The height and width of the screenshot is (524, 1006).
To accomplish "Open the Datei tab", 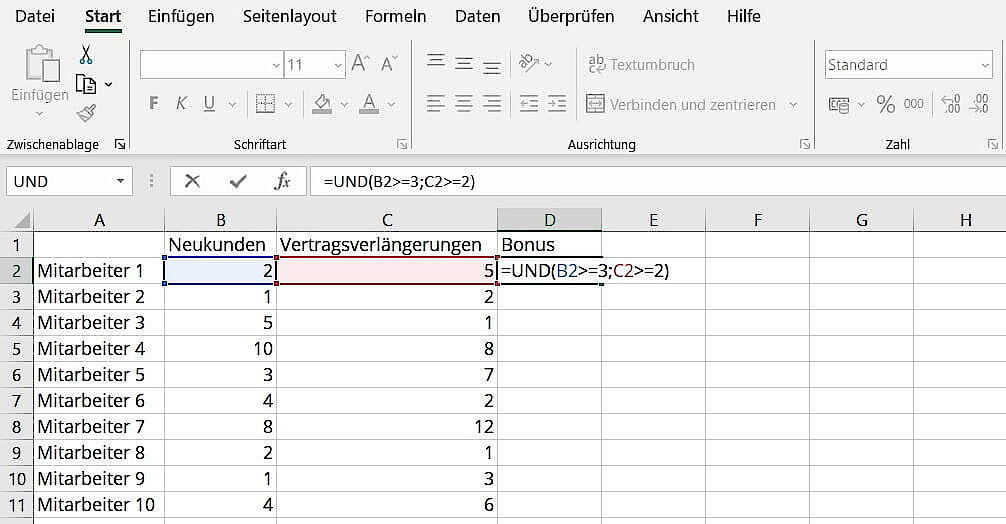I will (x=35, y=16).
